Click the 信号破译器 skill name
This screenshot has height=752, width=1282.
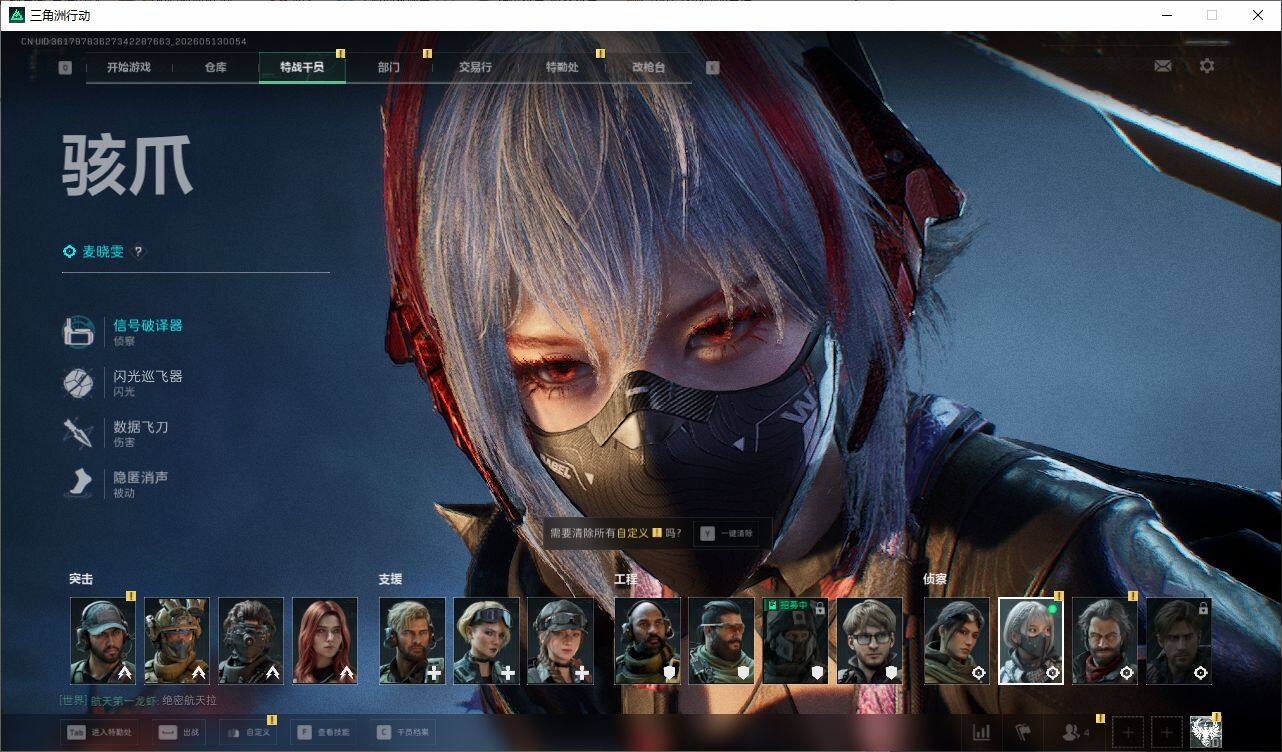(x=147, y=325)
